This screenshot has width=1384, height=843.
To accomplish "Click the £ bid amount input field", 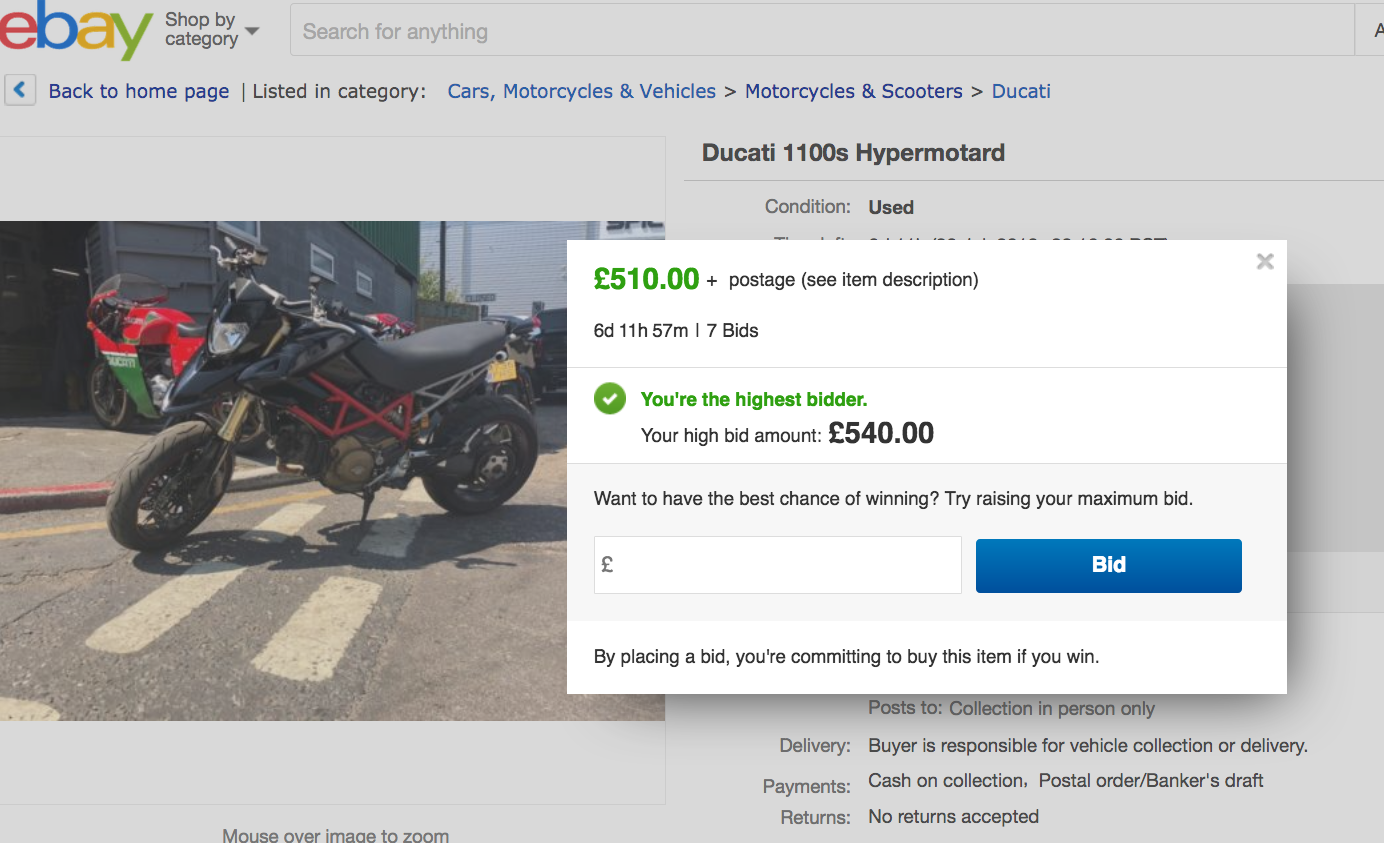I will click(778, 565).
